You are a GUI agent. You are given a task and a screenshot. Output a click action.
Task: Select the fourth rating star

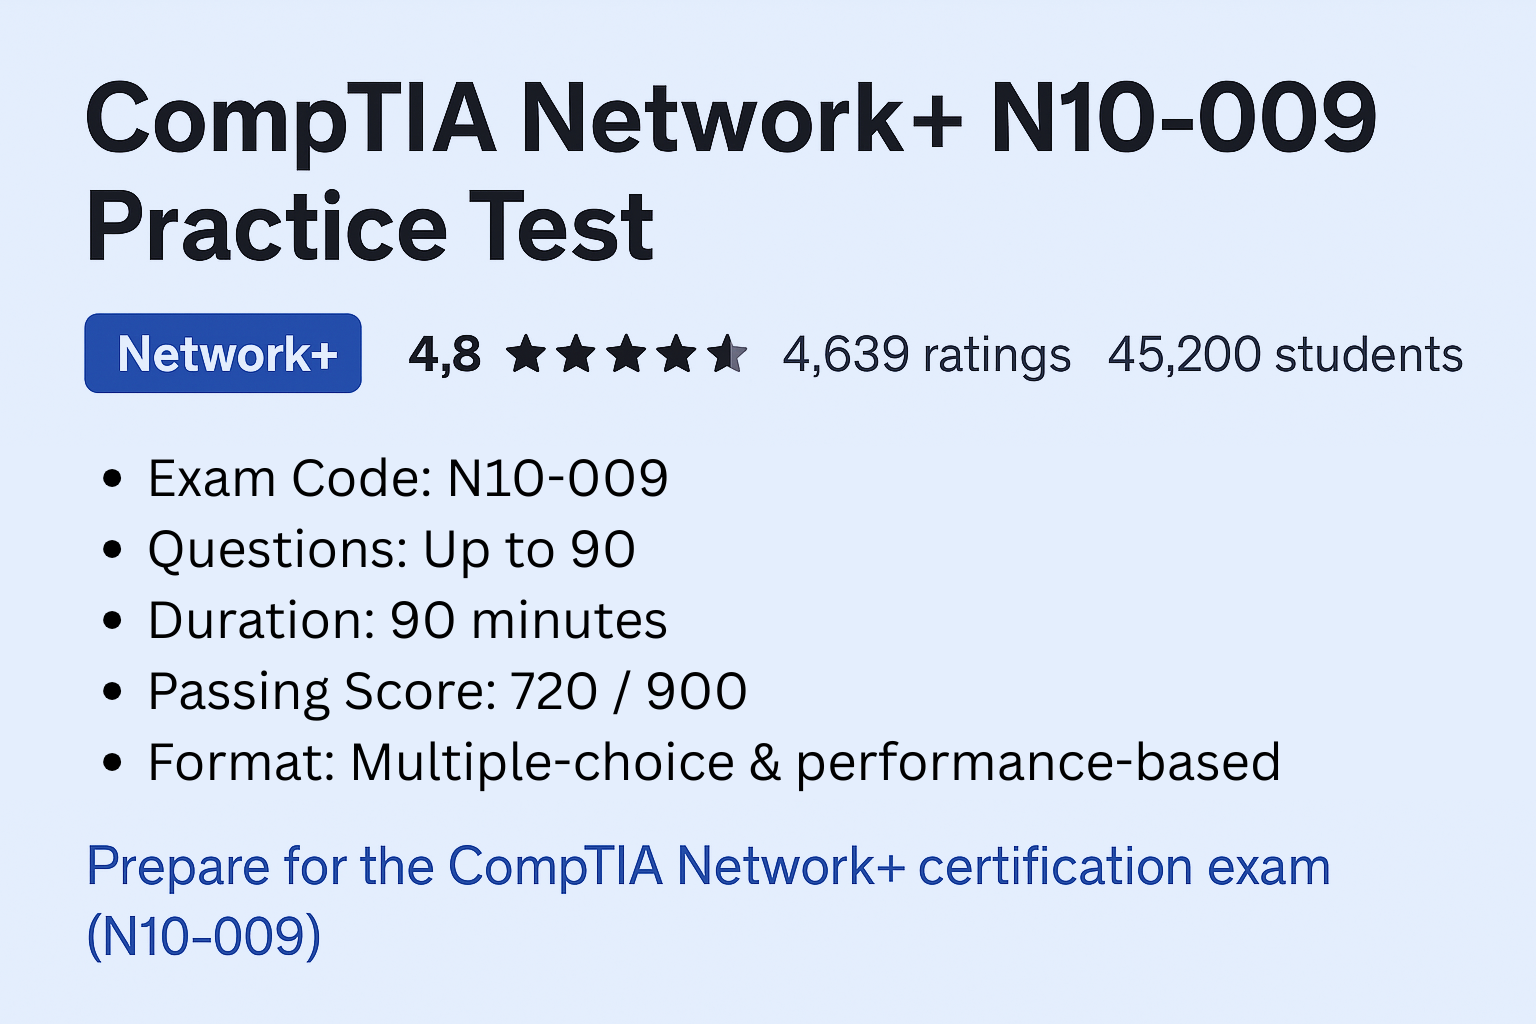(x=677, y=355)
